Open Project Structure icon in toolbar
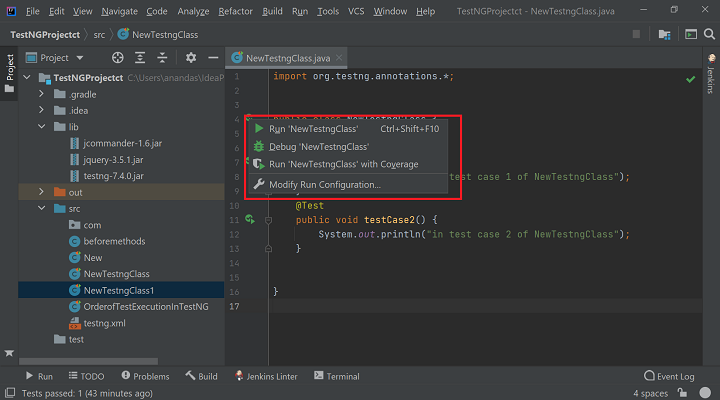Viewport: 720px width, 400px height. [x=664, y=34]
